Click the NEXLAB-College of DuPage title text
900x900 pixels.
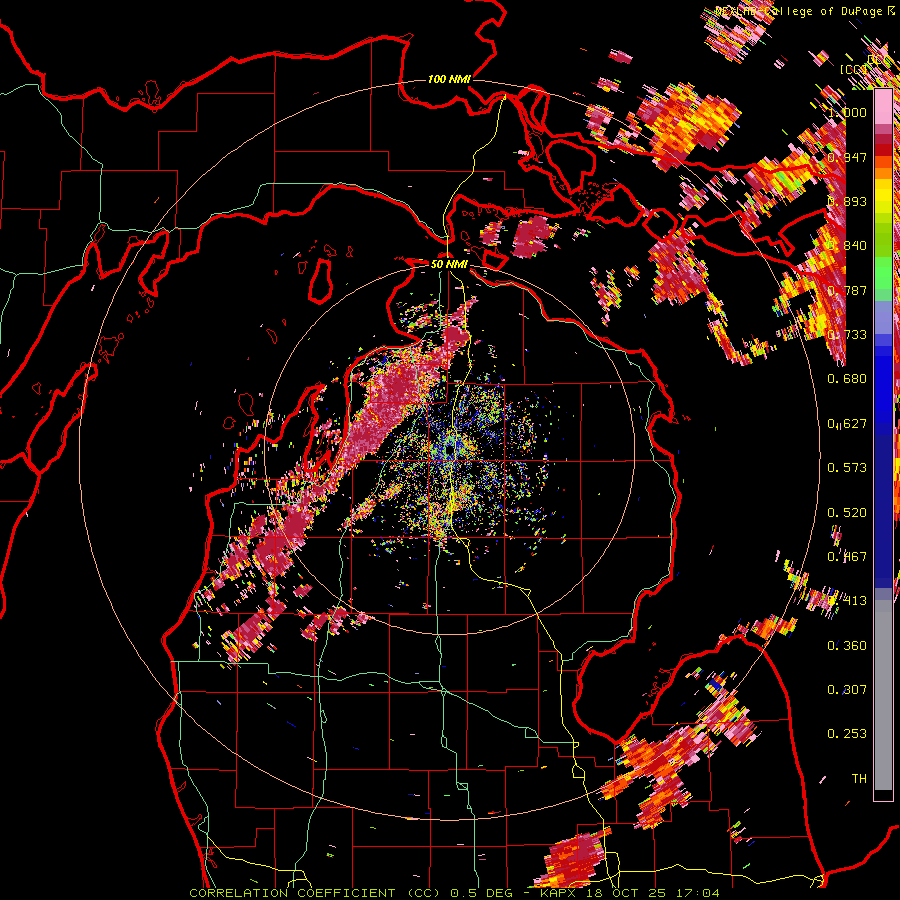[x=801, y=11]
